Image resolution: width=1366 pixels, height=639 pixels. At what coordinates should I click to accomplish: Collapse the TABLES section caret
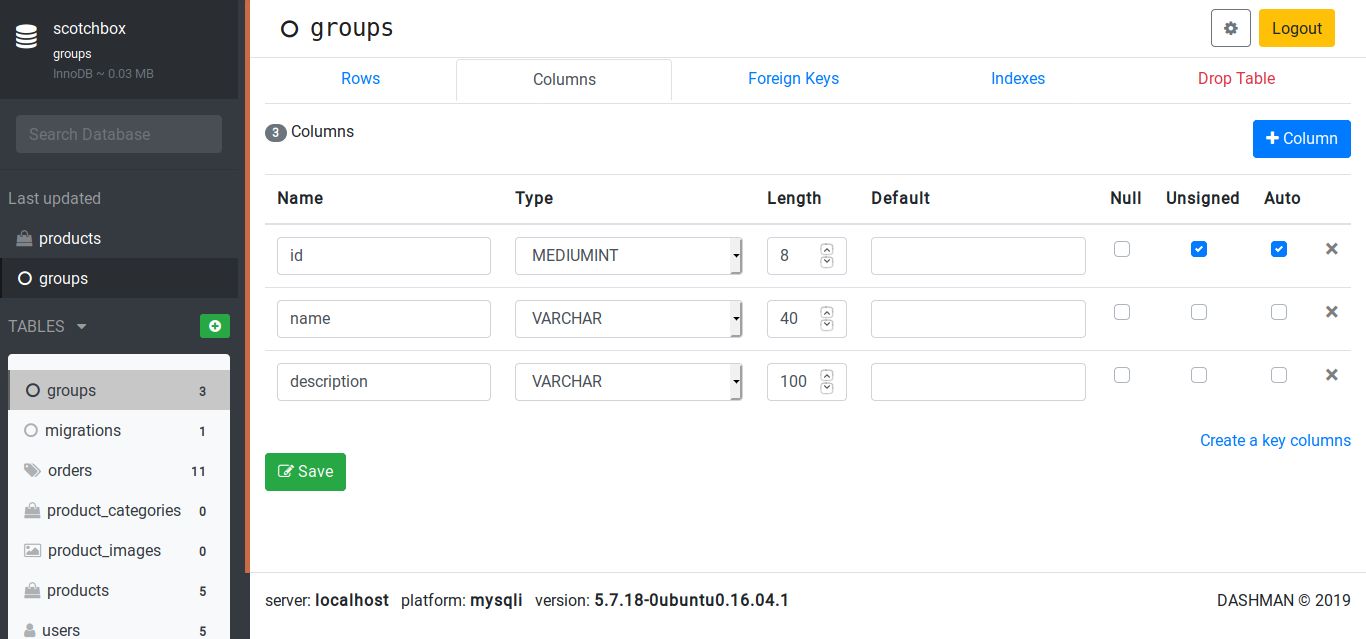(x=81, y=327)
